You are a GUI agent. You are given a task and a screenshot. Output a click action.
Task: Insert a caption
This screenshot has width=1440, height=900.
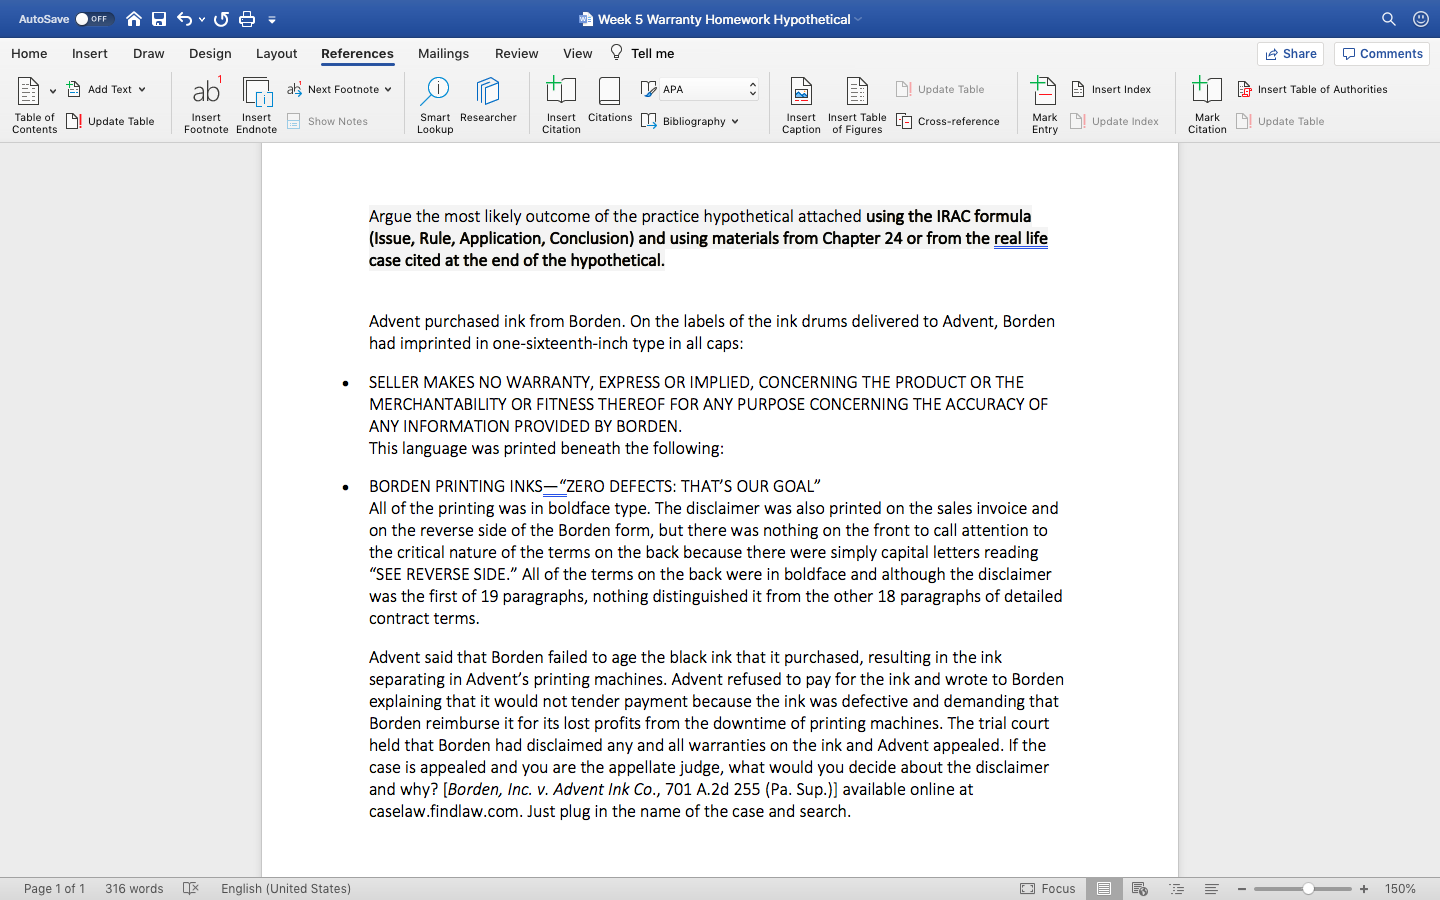click(800, 104)
